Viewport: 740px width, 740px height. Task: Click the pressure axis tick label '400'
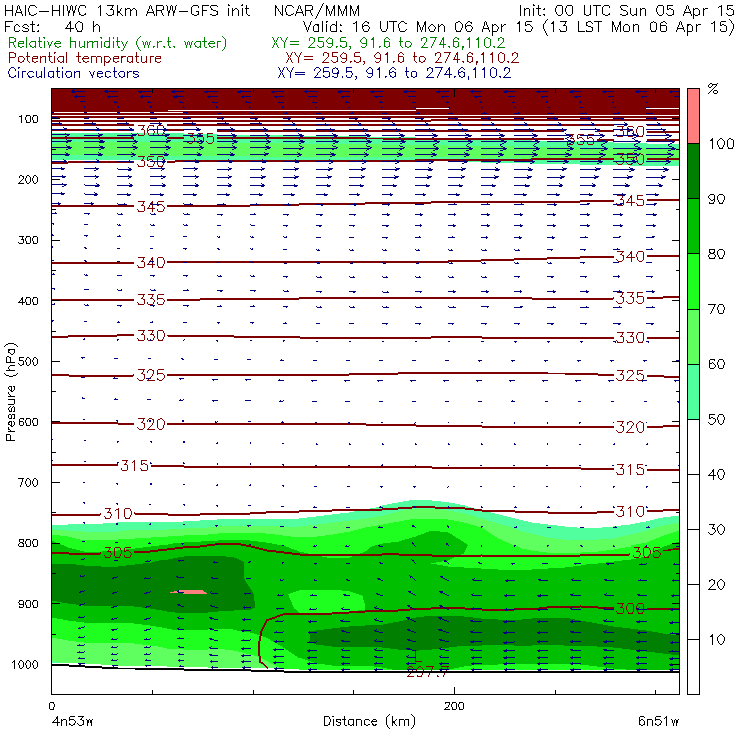pyautogui.click(x=28, y=301)
